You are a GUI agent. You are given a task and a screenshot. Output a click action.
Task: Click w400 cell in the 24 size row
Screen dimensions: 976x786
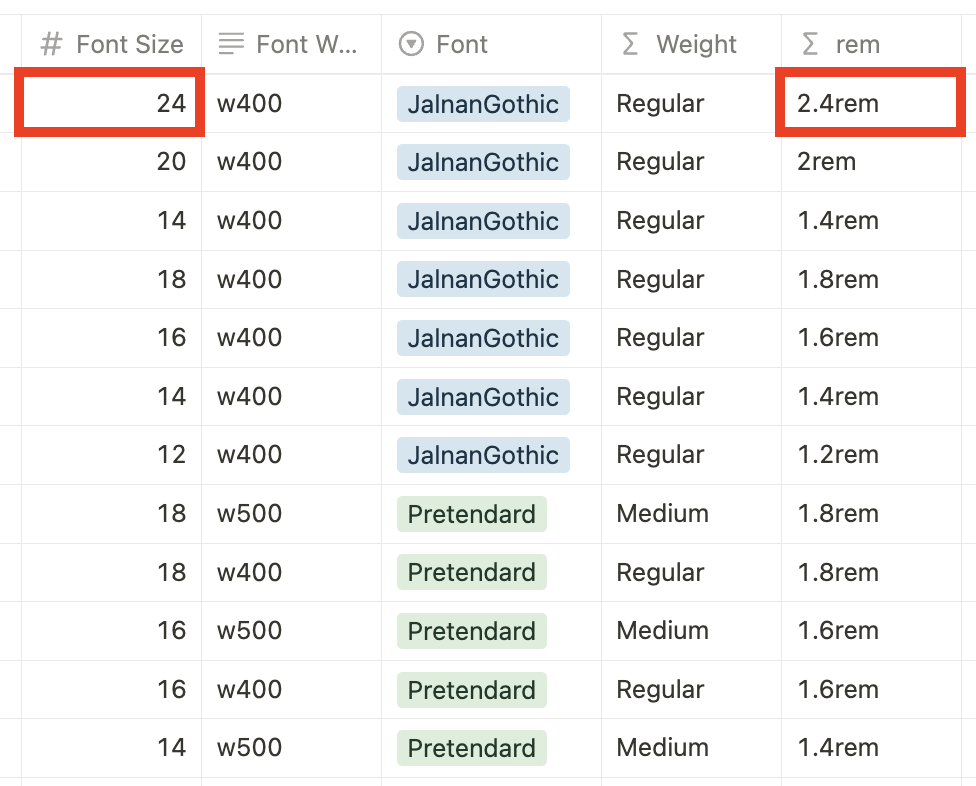click(x=291, y=103)
